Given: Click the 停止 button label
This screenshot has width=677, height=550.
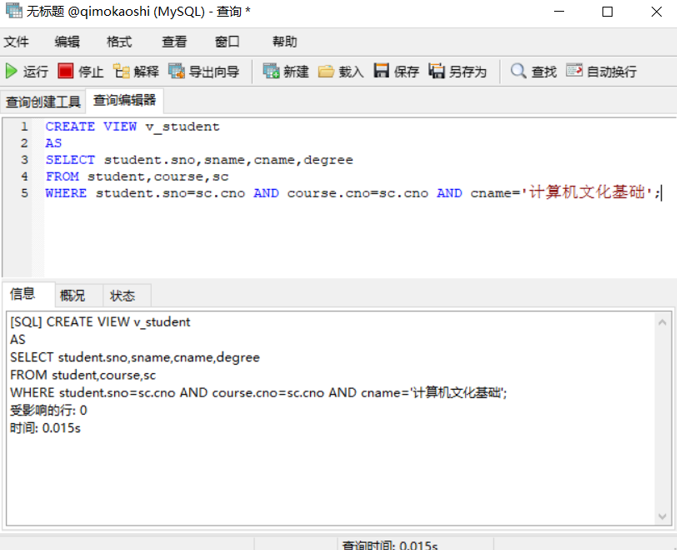Looking at the screenshot, I should click(x=91, y=72).
